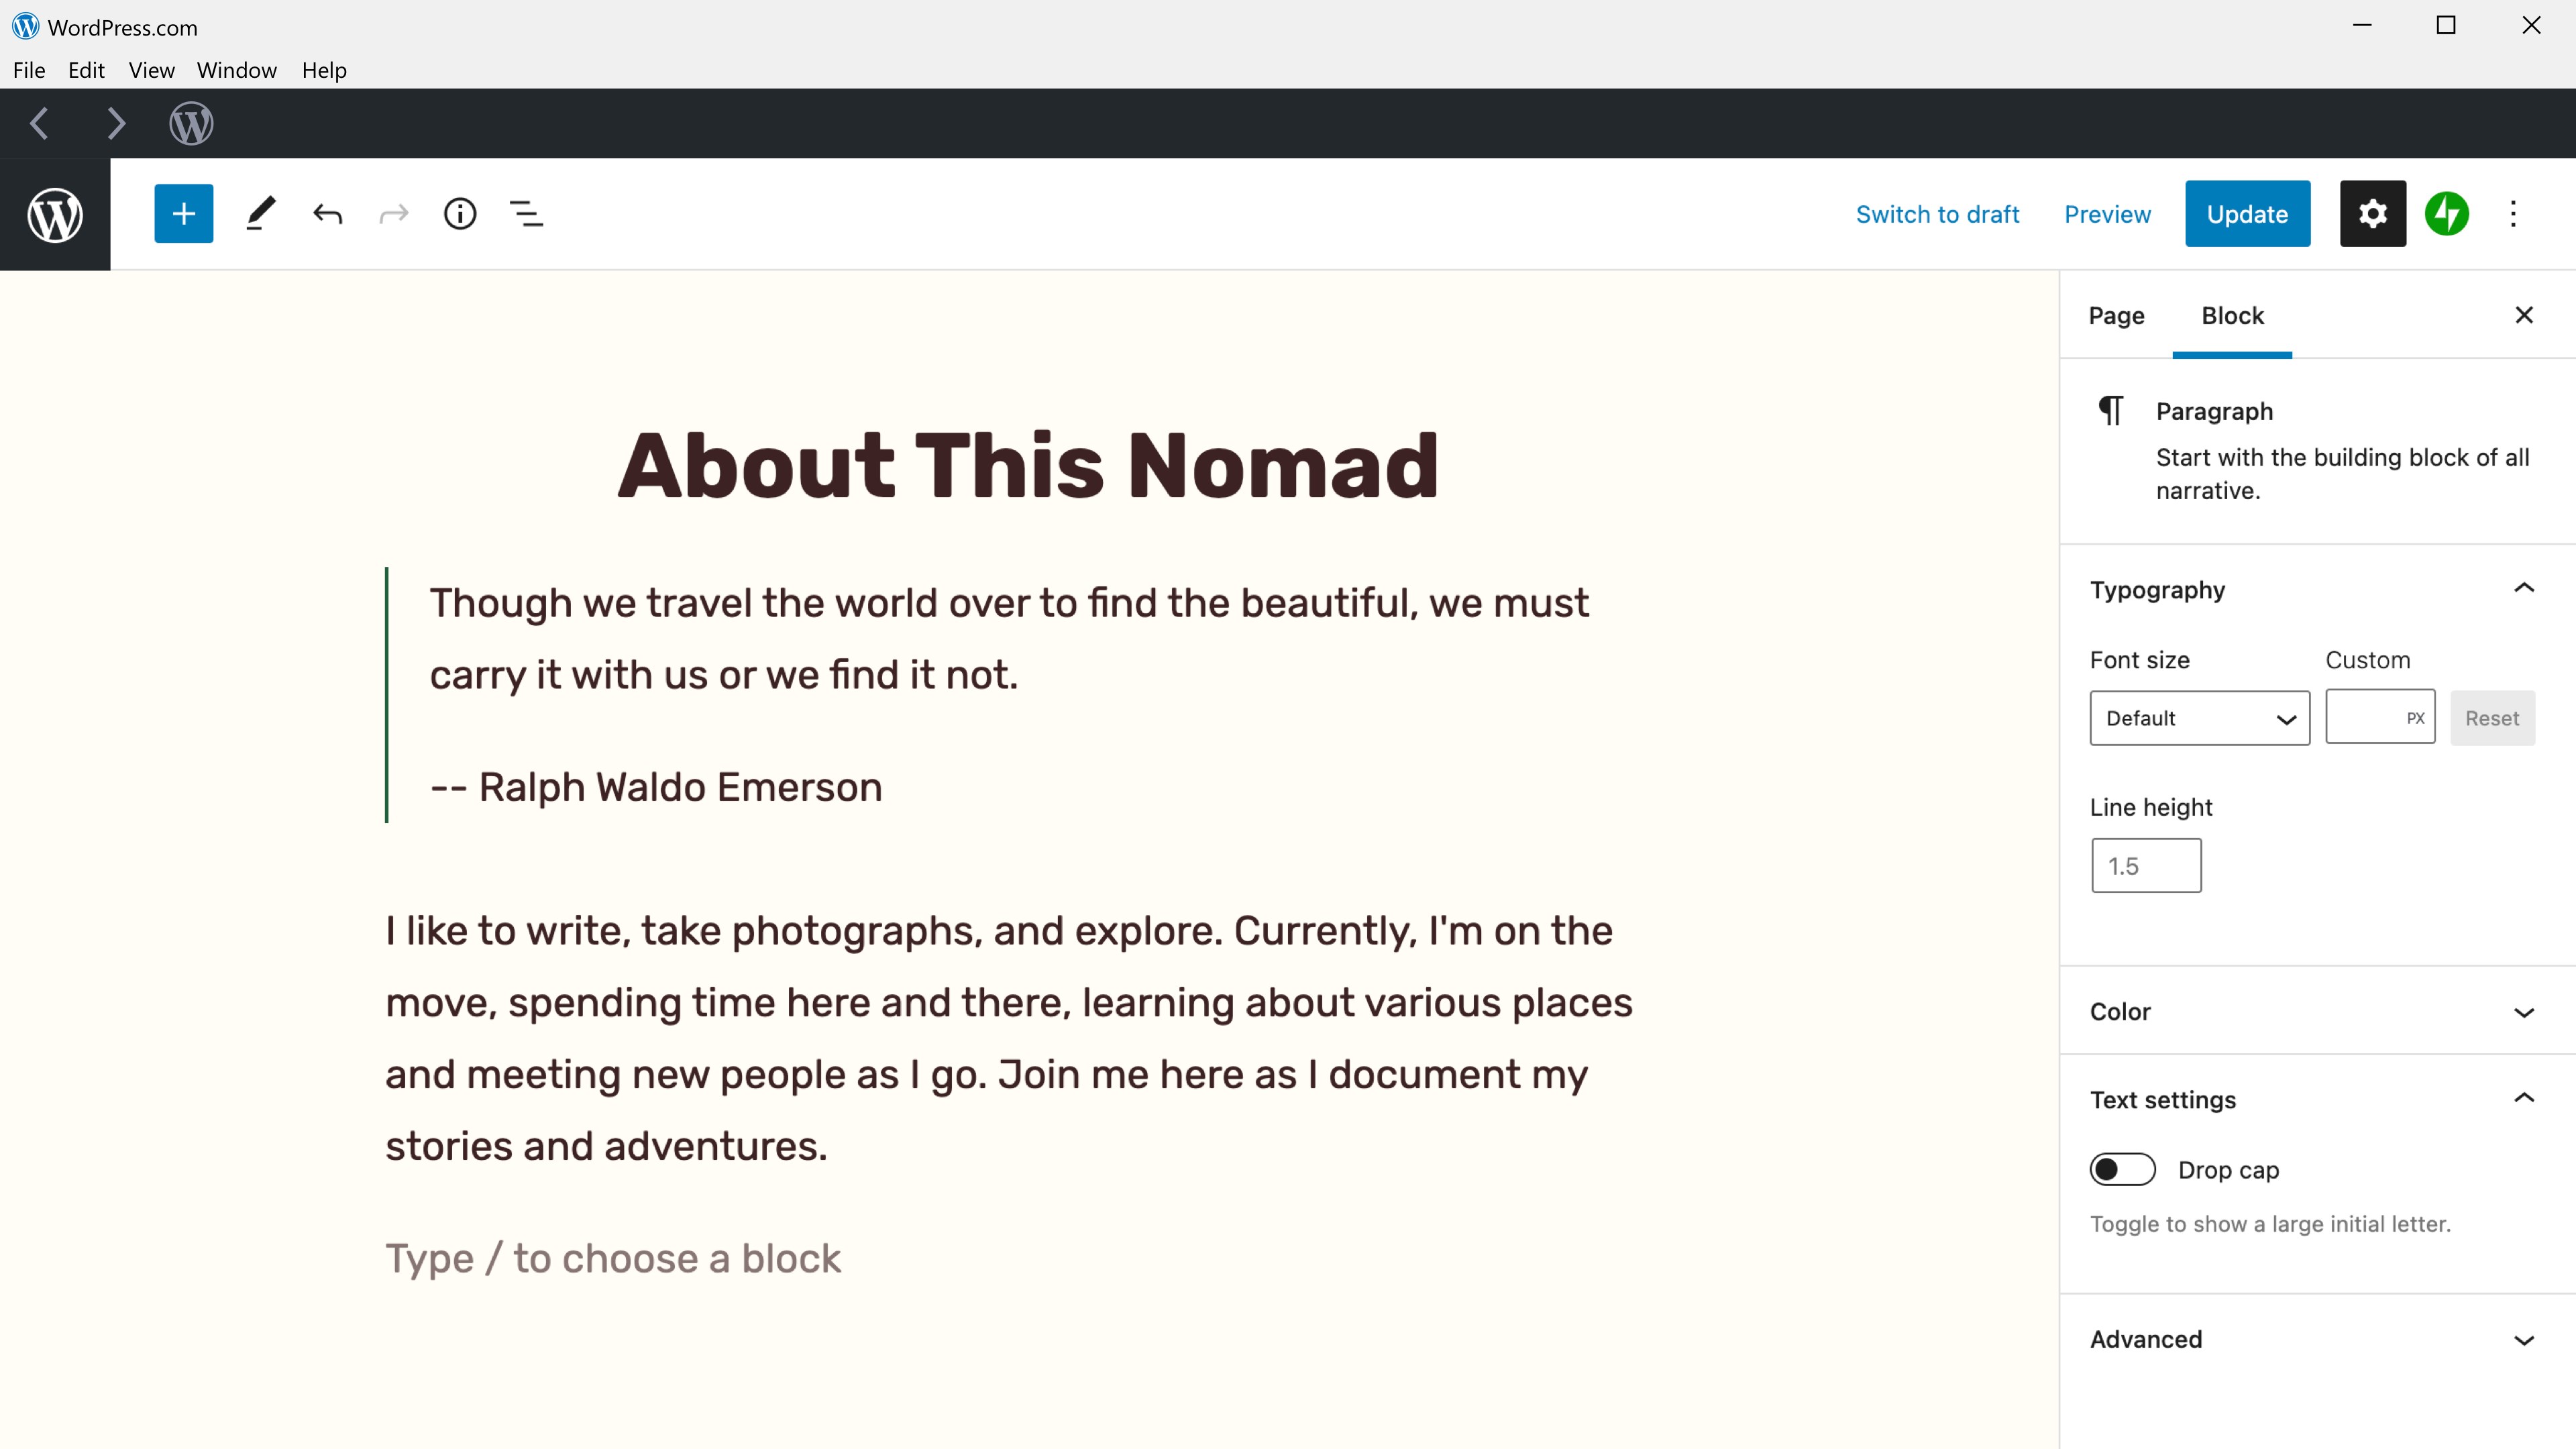Toggle the Settings gear button

click(2372, 213)
